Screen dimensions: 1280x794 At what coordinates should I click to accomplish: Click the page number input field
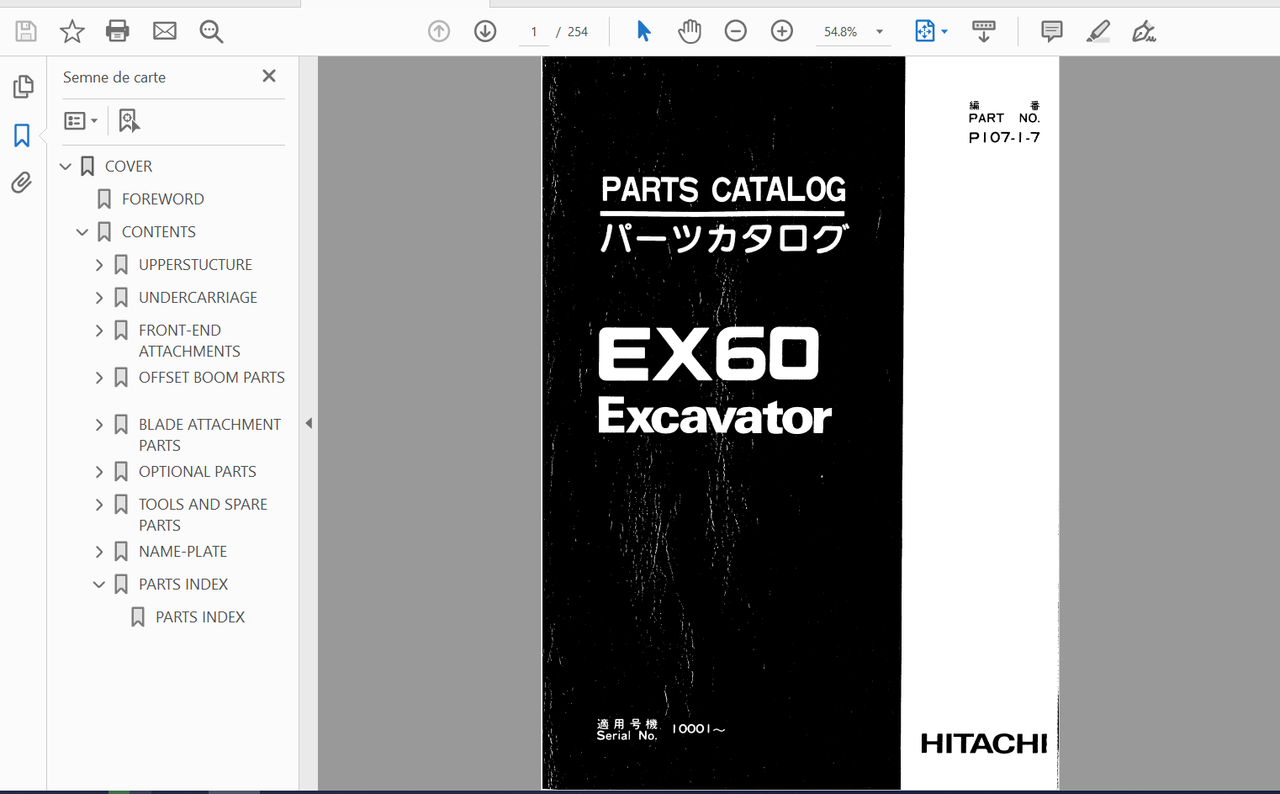point(534,31)
